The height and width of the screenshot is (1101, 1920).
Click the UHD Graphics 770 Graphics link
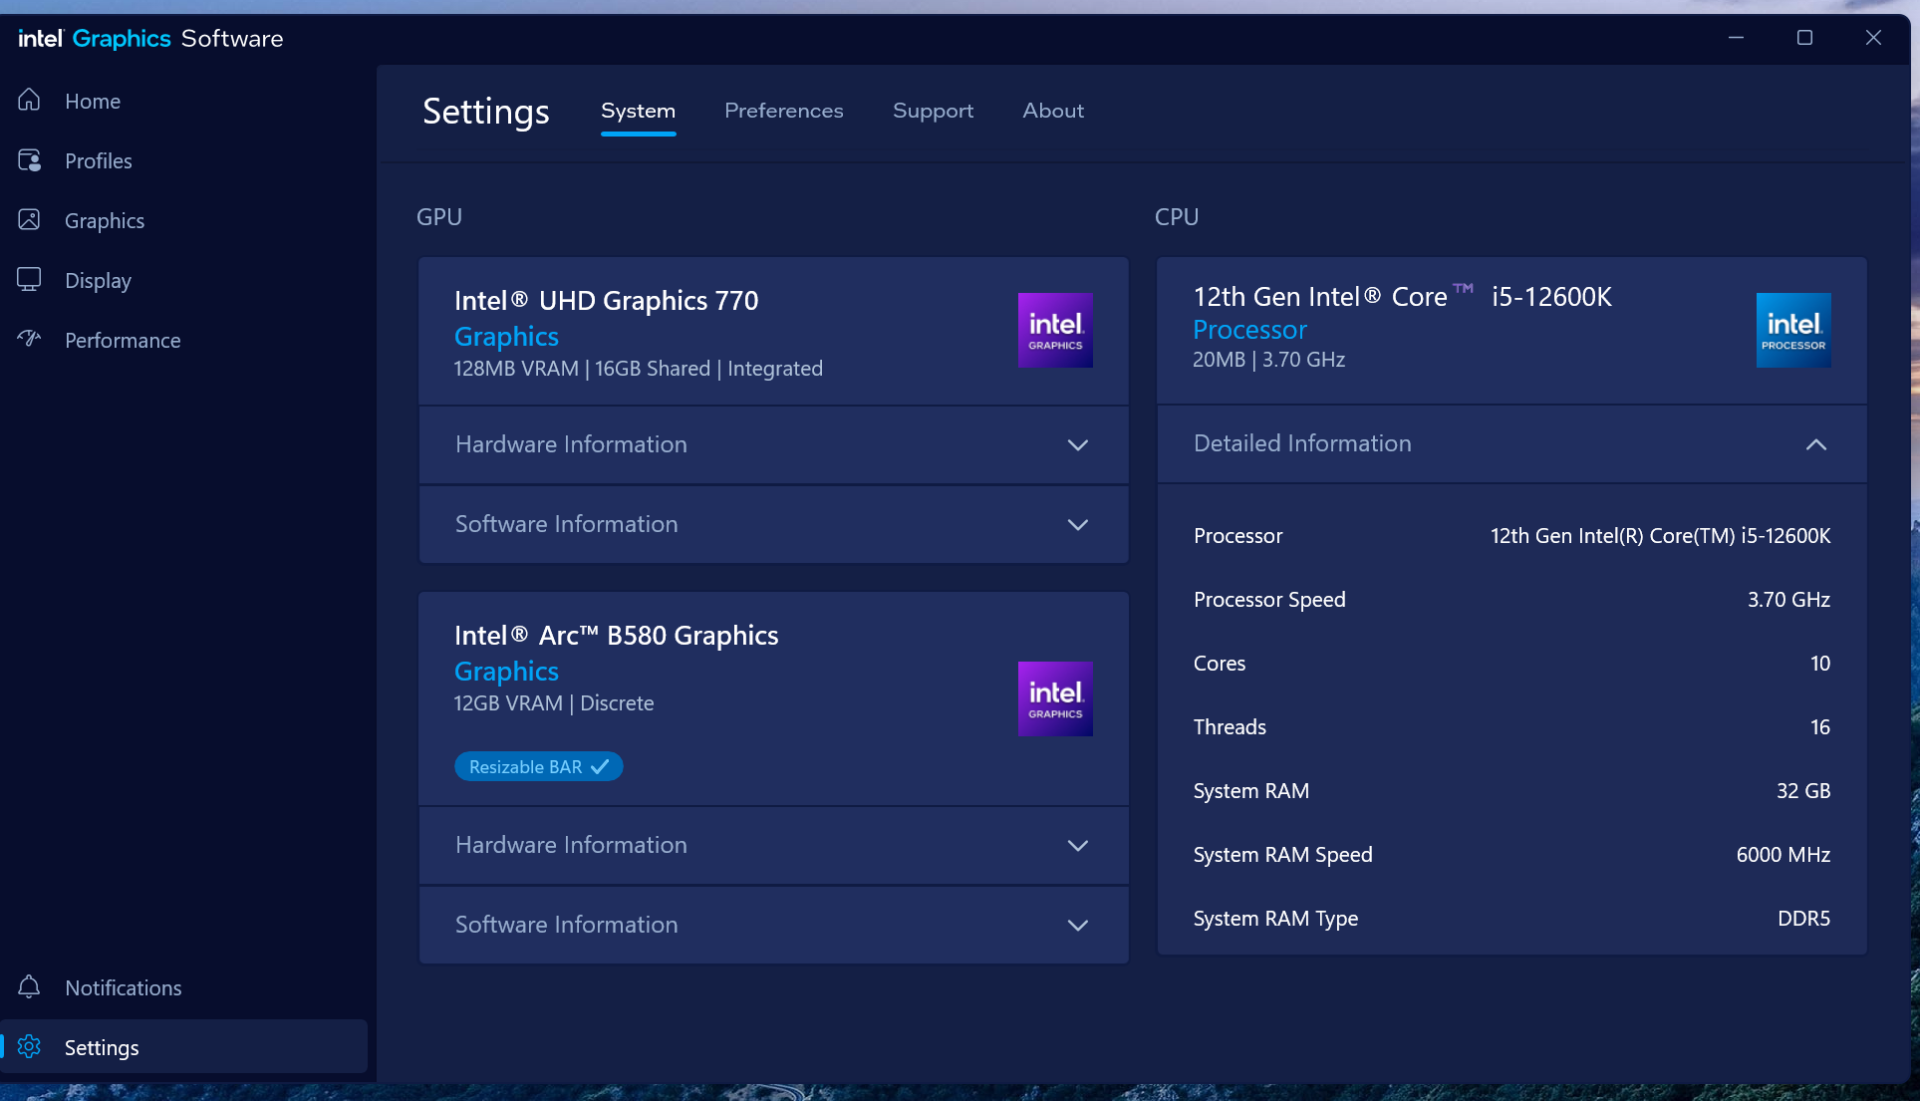(506, 336)
